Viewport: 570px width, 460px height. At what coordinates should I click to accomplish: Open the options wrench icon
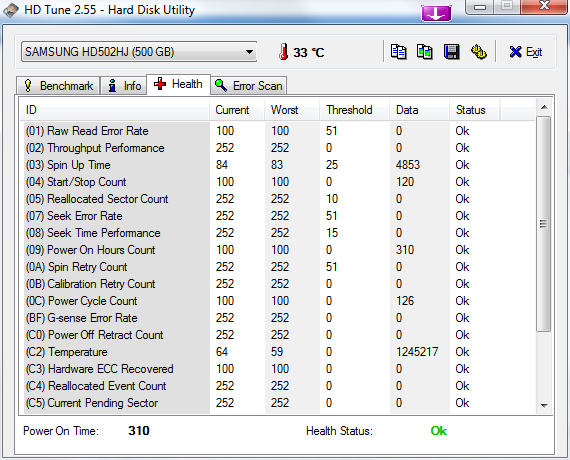coord(478,52)
